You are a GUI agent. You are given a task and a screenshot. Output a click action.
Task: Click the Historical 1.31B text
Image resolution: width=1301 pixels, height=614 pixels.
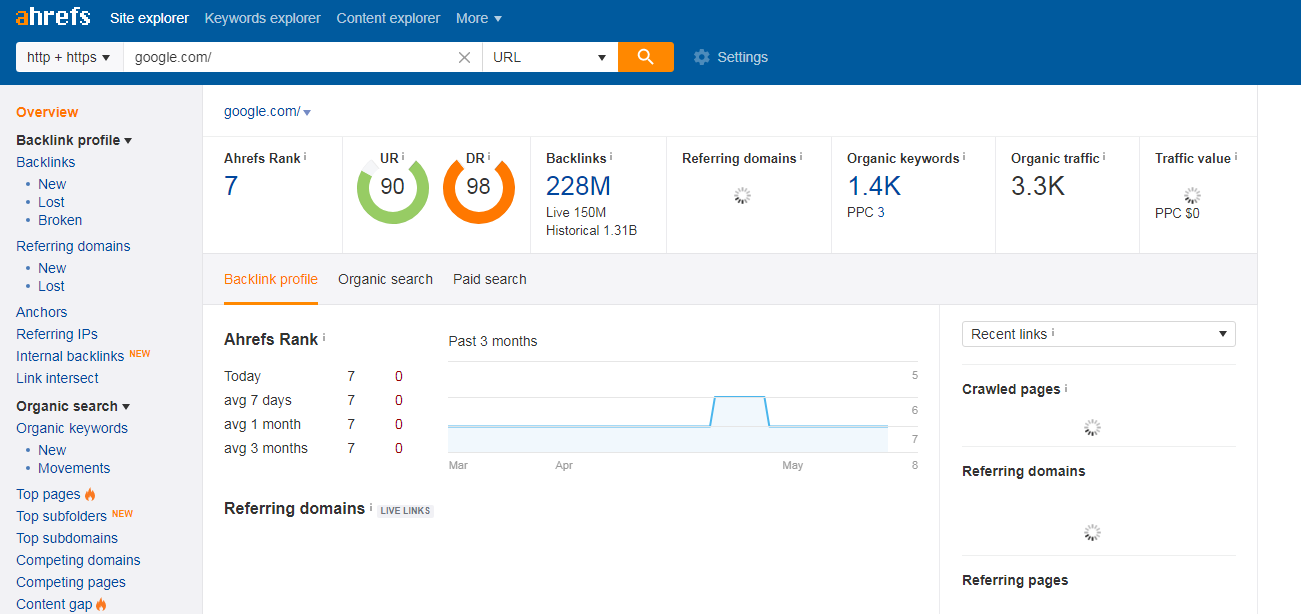(x=591, y=230)
